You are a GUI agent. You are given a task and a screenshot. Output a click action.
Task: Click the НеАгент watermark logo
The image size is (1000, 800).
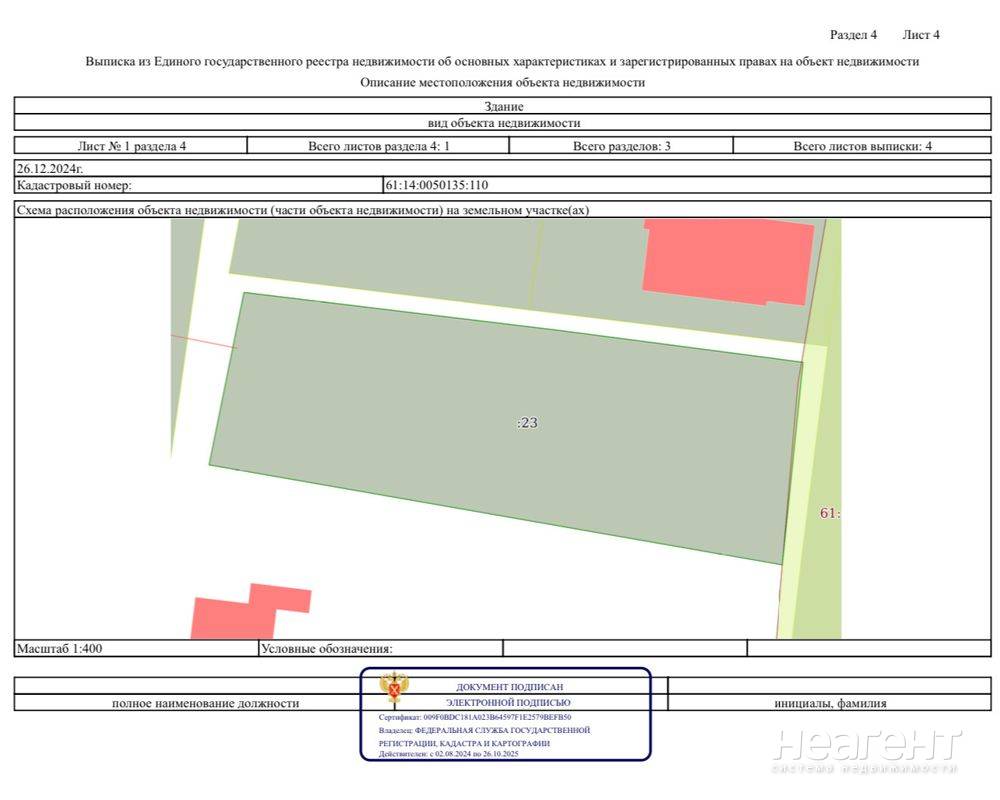coord(866,750)
